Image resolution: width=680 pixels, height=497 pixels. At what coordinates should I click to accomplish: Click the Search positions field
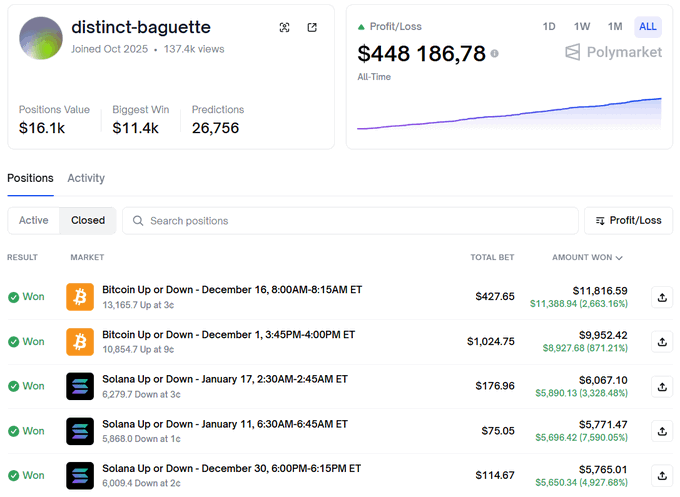(x=350, y=220)
